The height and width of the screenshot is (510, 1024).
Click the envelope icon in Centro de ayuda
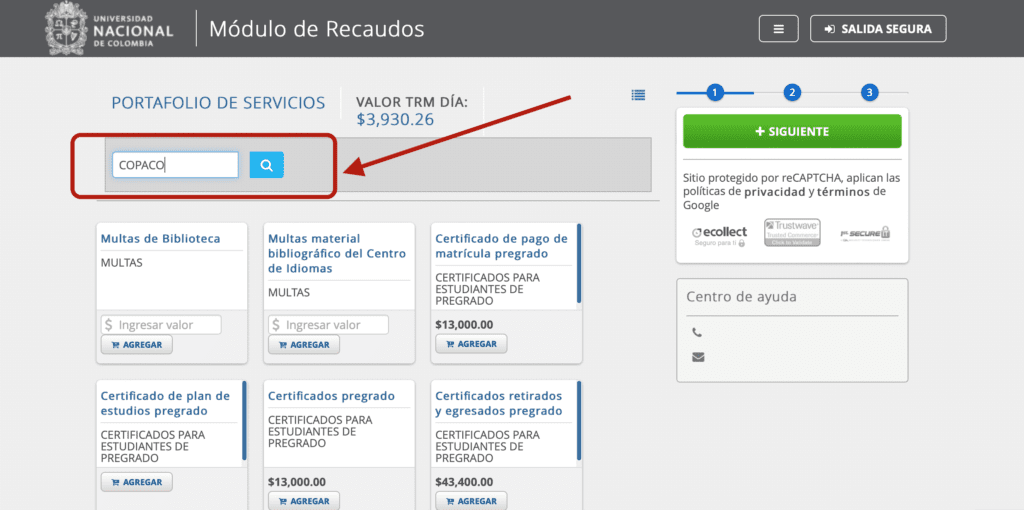click(x=697, y=357)
